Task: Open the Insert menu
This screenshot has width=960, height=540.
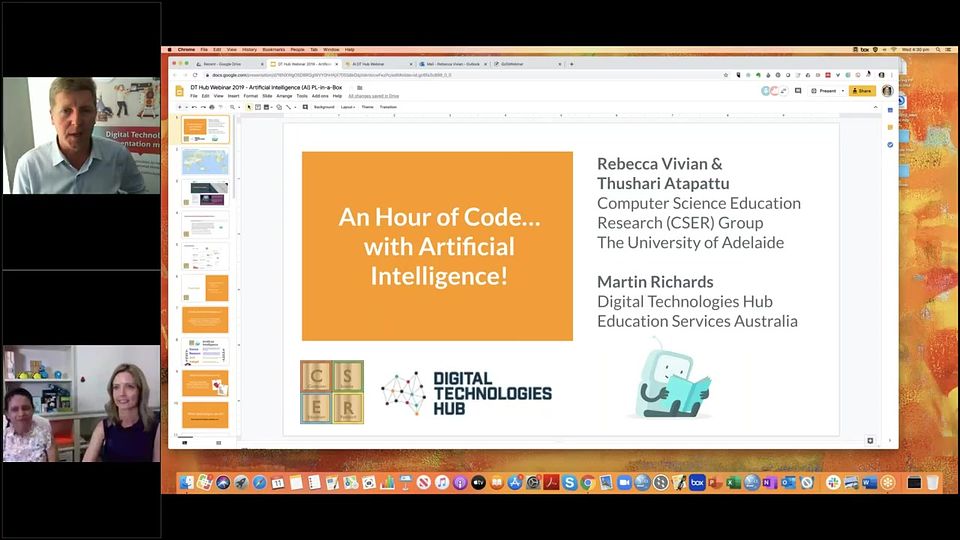Action: coord(233,96)
